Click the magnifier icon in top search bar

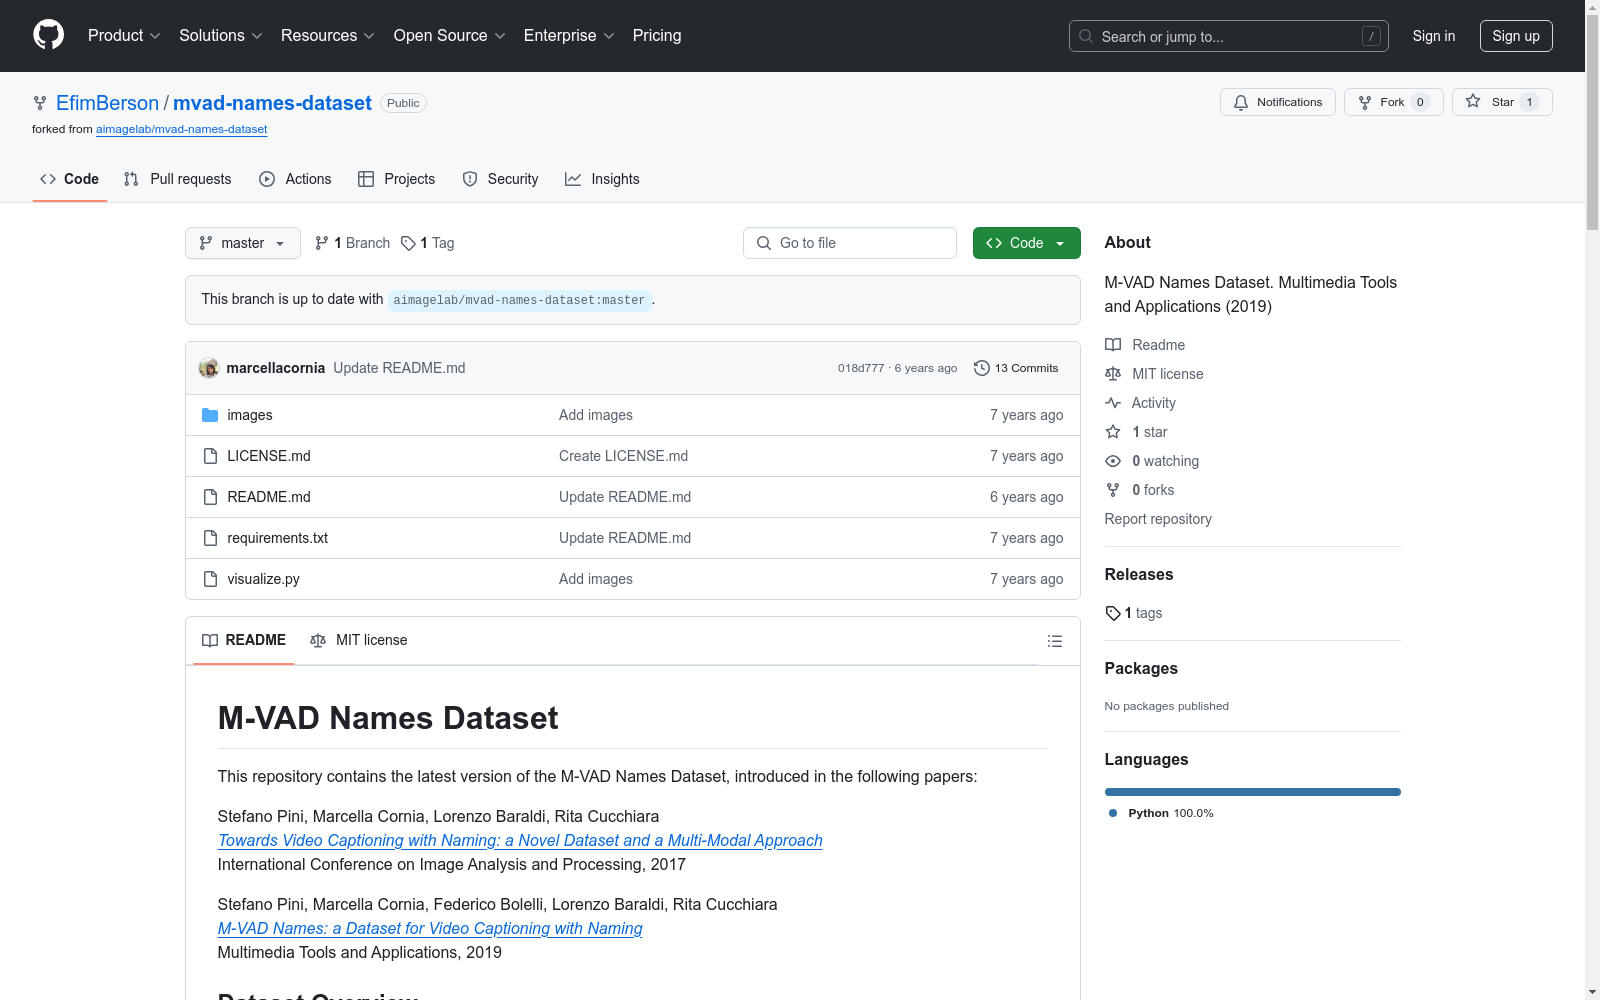(1086, 36)
